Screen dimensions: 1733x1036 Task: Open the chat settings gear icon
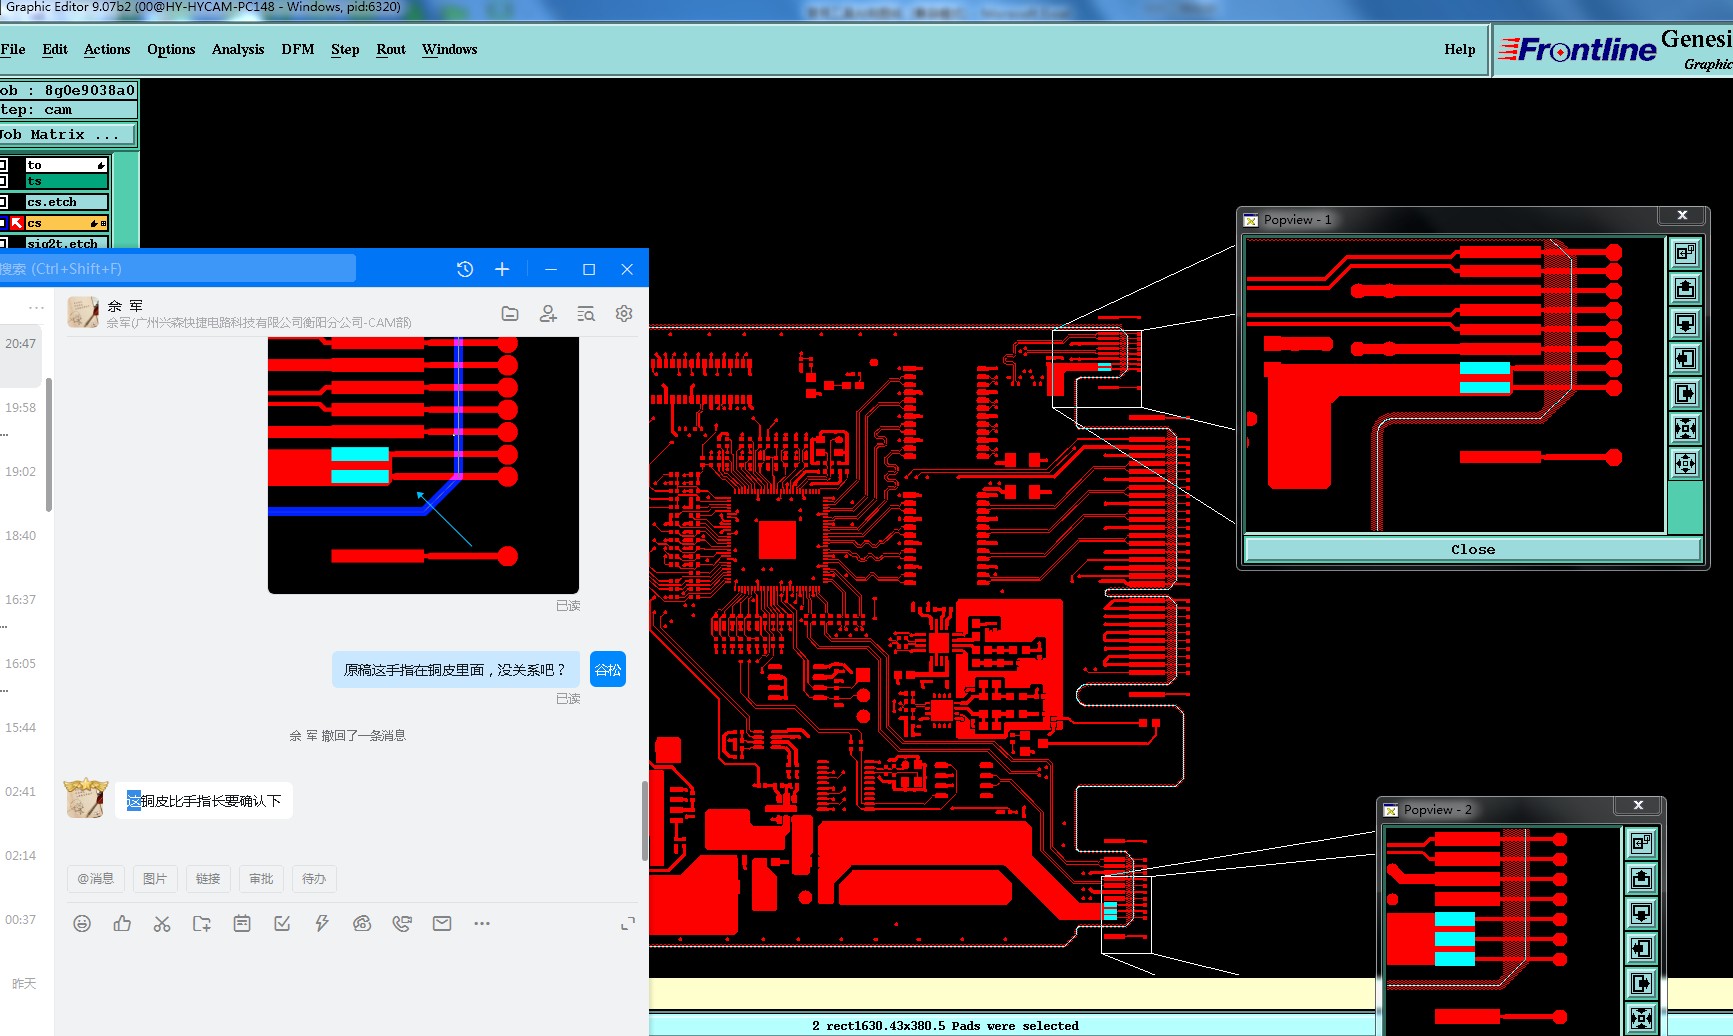(x=624, y=314)
